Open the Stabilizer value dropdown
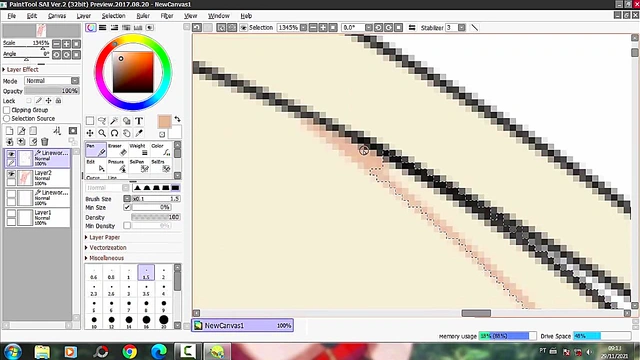 click(x=461, y=27)
